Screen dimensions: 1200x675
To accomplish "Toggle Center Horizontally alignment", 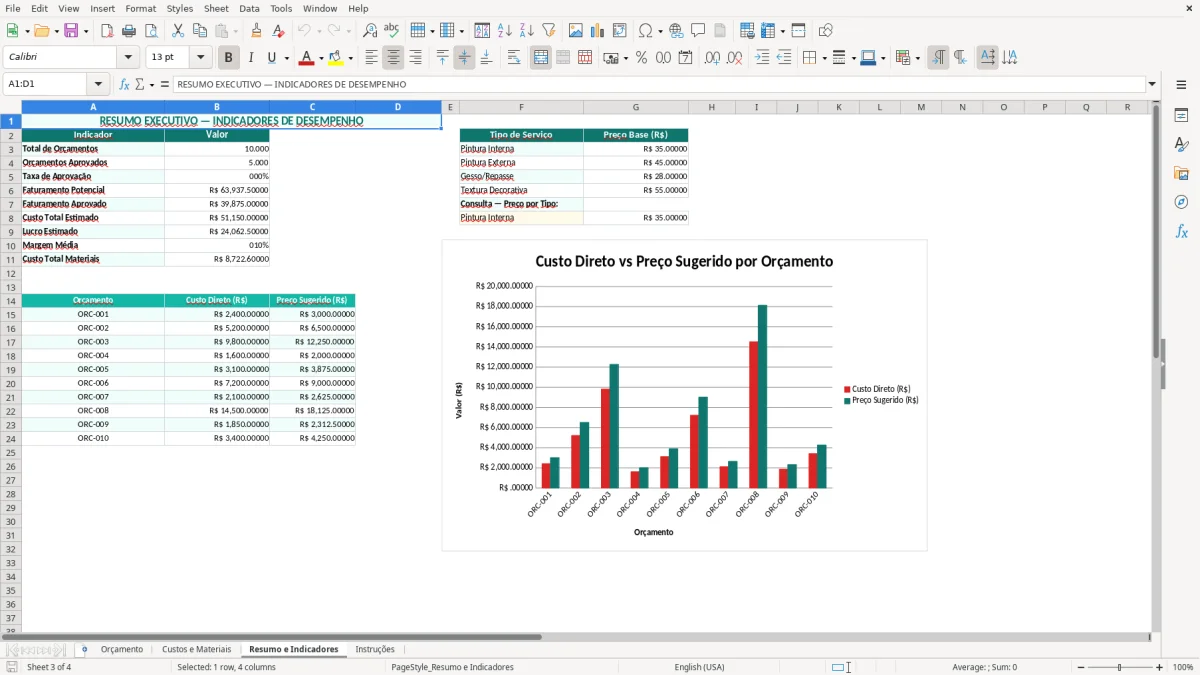I will [393, 58].
